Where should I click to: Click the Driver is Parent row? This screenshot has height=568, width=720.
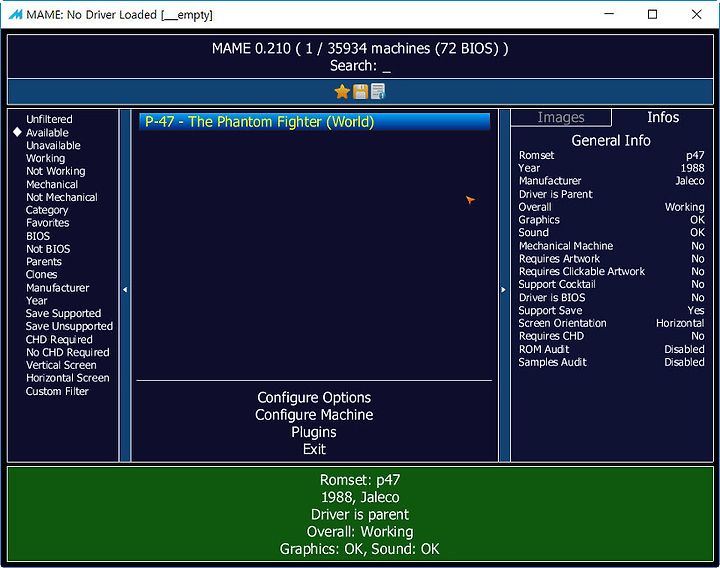[x=611, y=195]
